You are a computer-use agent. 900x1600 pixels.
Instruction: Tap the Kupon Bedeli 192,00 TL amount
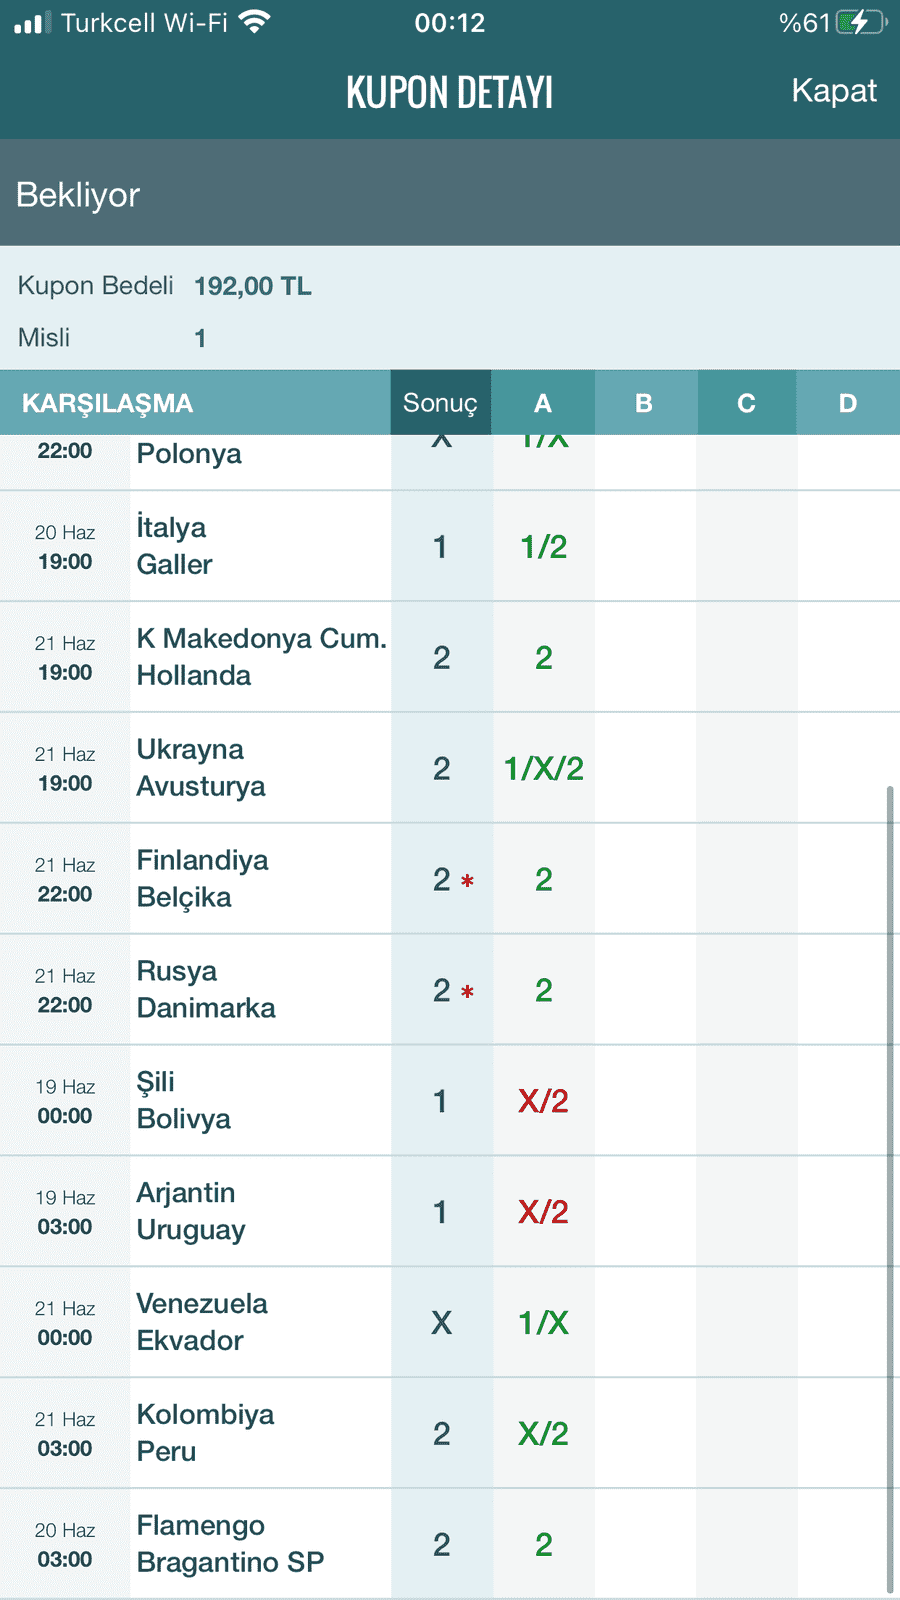(253, 286)
